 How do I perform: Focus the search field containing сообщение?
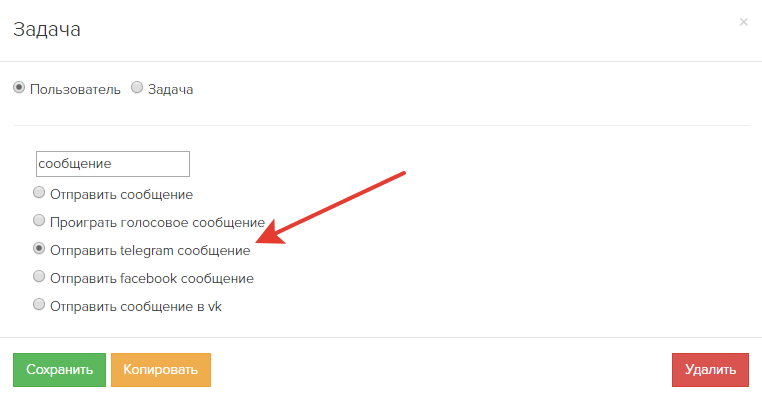(113, 164)
